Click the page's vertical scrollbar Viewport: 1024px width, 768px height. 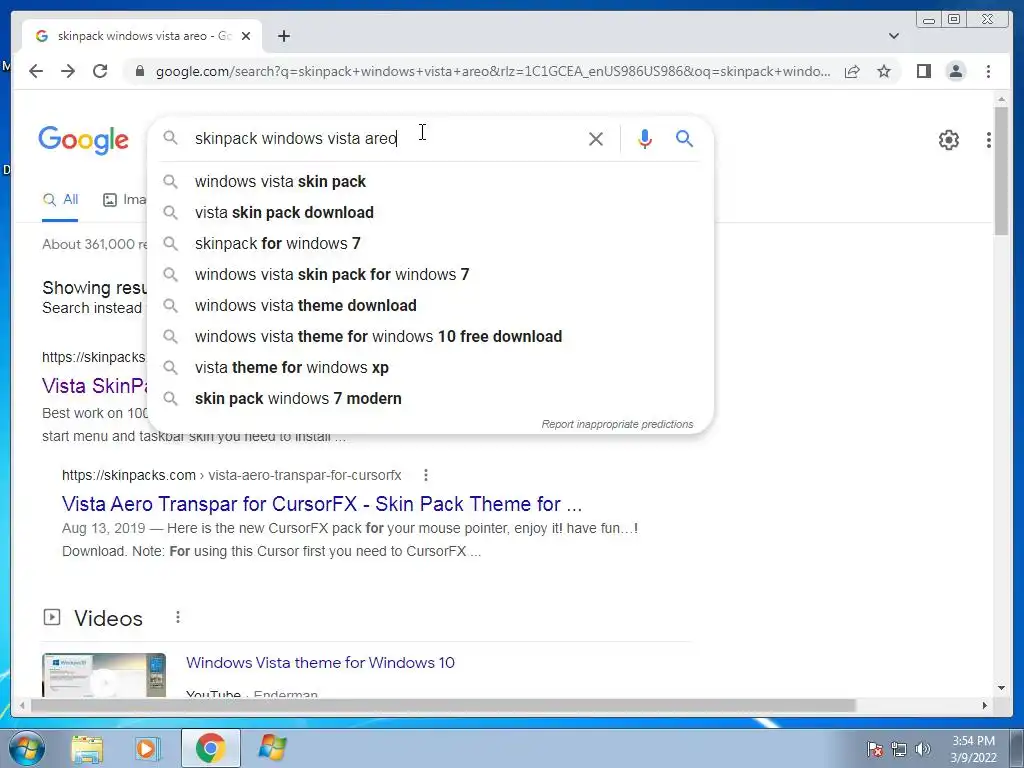pos(1001,171)
